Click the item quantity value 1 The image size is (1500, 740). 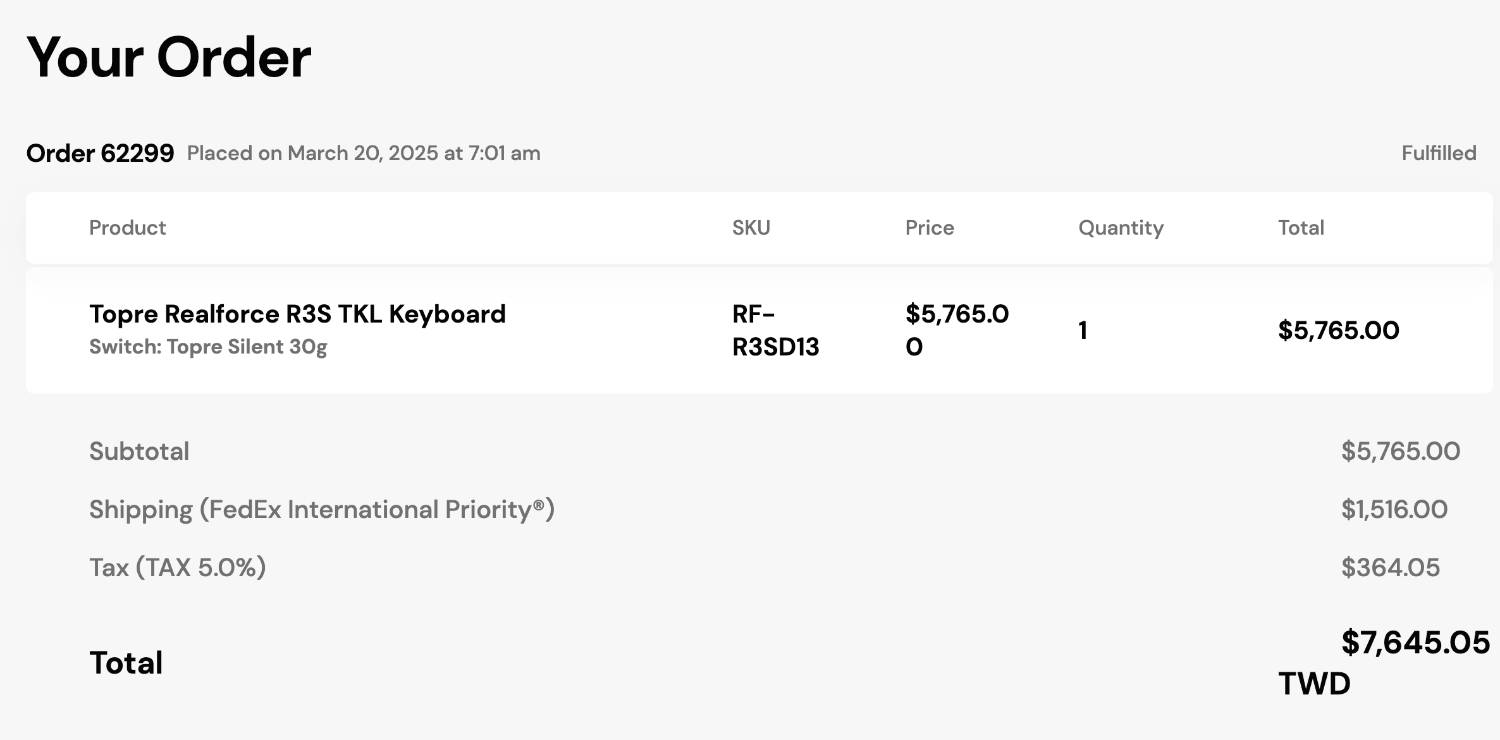click(1082, 330)
